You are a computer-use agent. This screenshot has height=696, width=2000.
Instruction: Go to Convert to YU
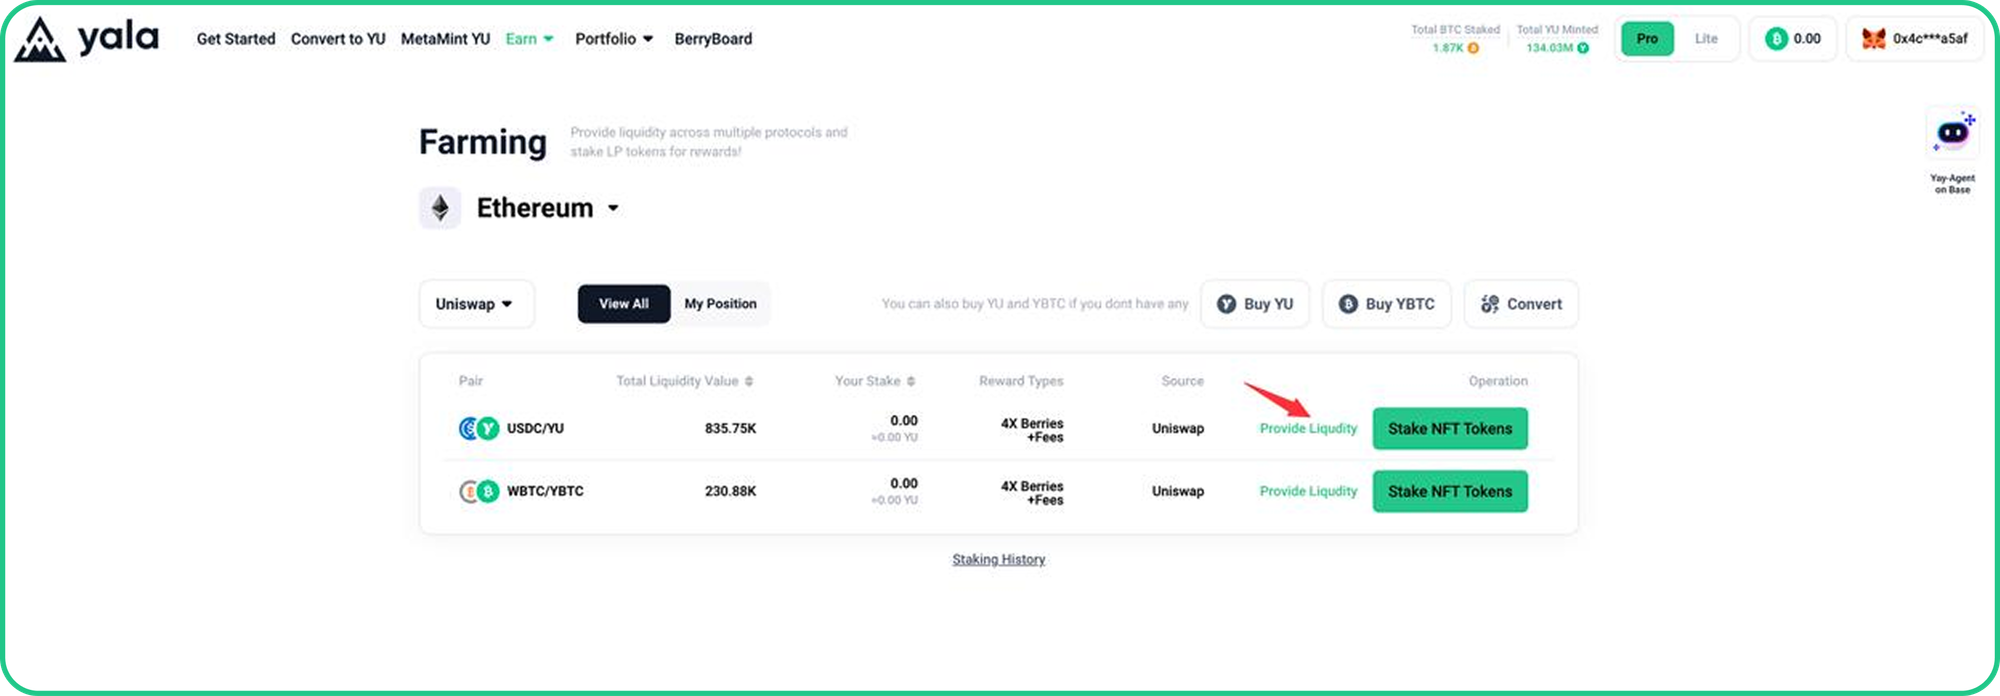[x=338, y=39]
